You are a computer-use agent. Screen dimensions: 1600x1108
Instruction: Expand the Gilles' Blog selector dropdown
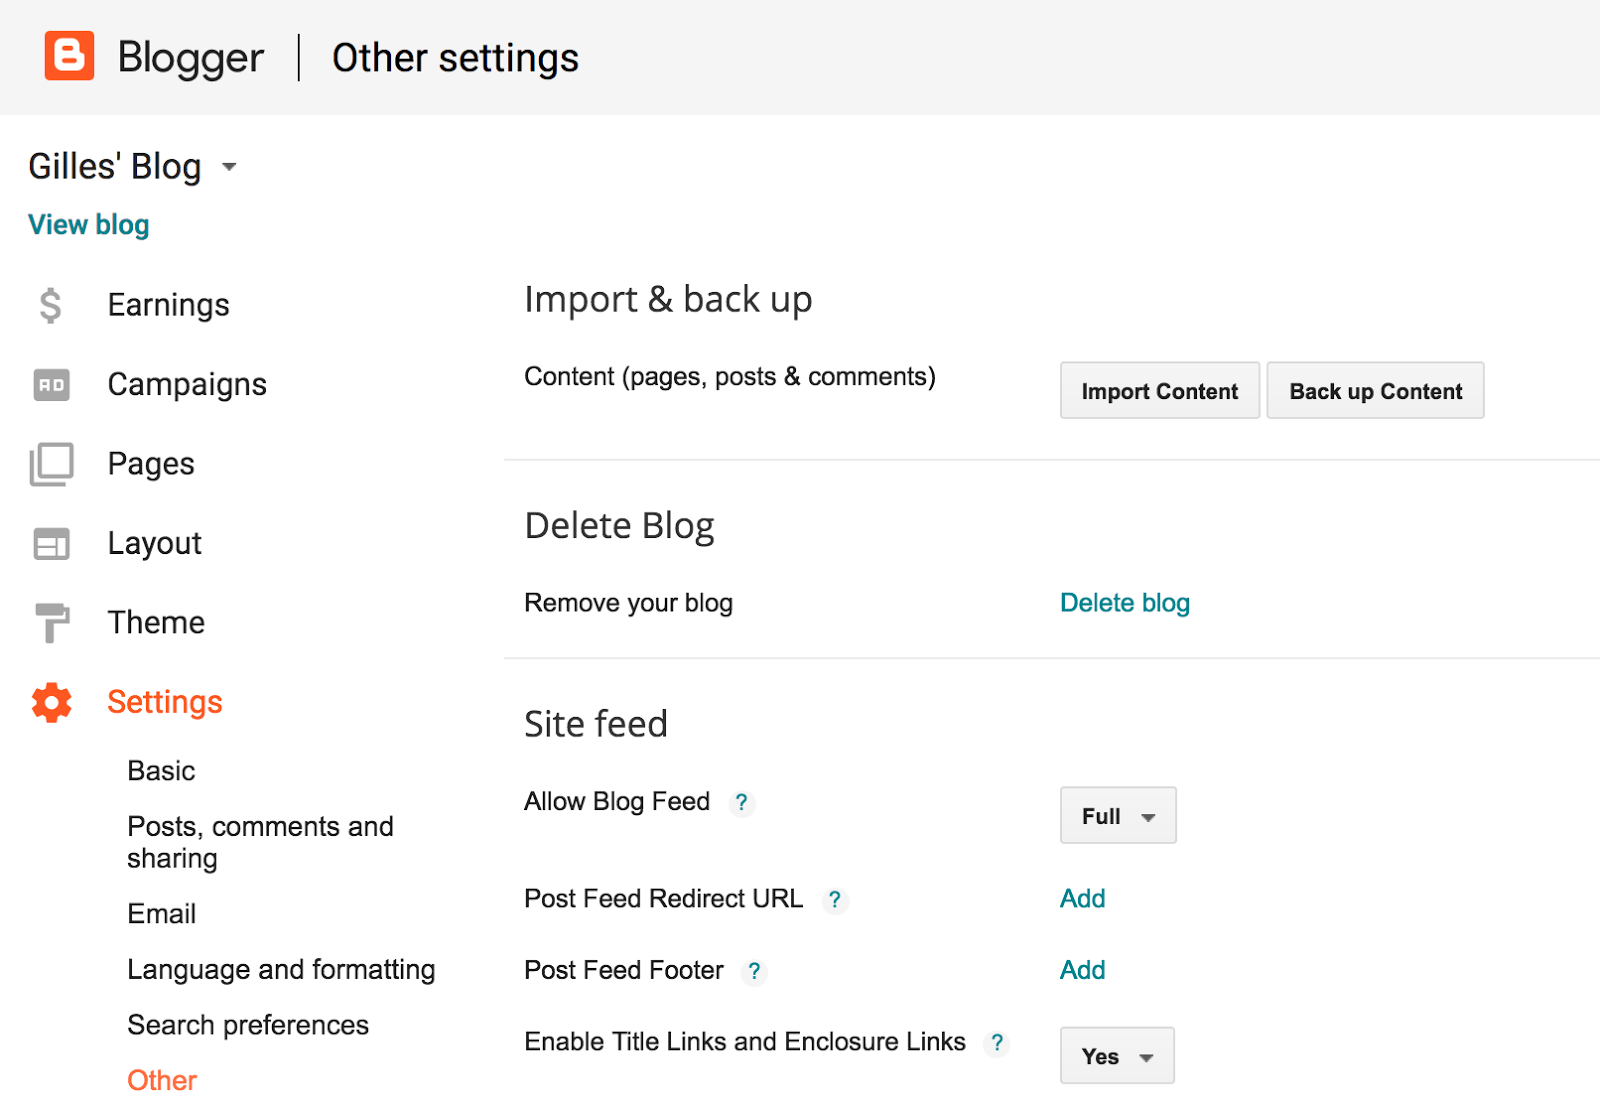(x=229, y=167)
